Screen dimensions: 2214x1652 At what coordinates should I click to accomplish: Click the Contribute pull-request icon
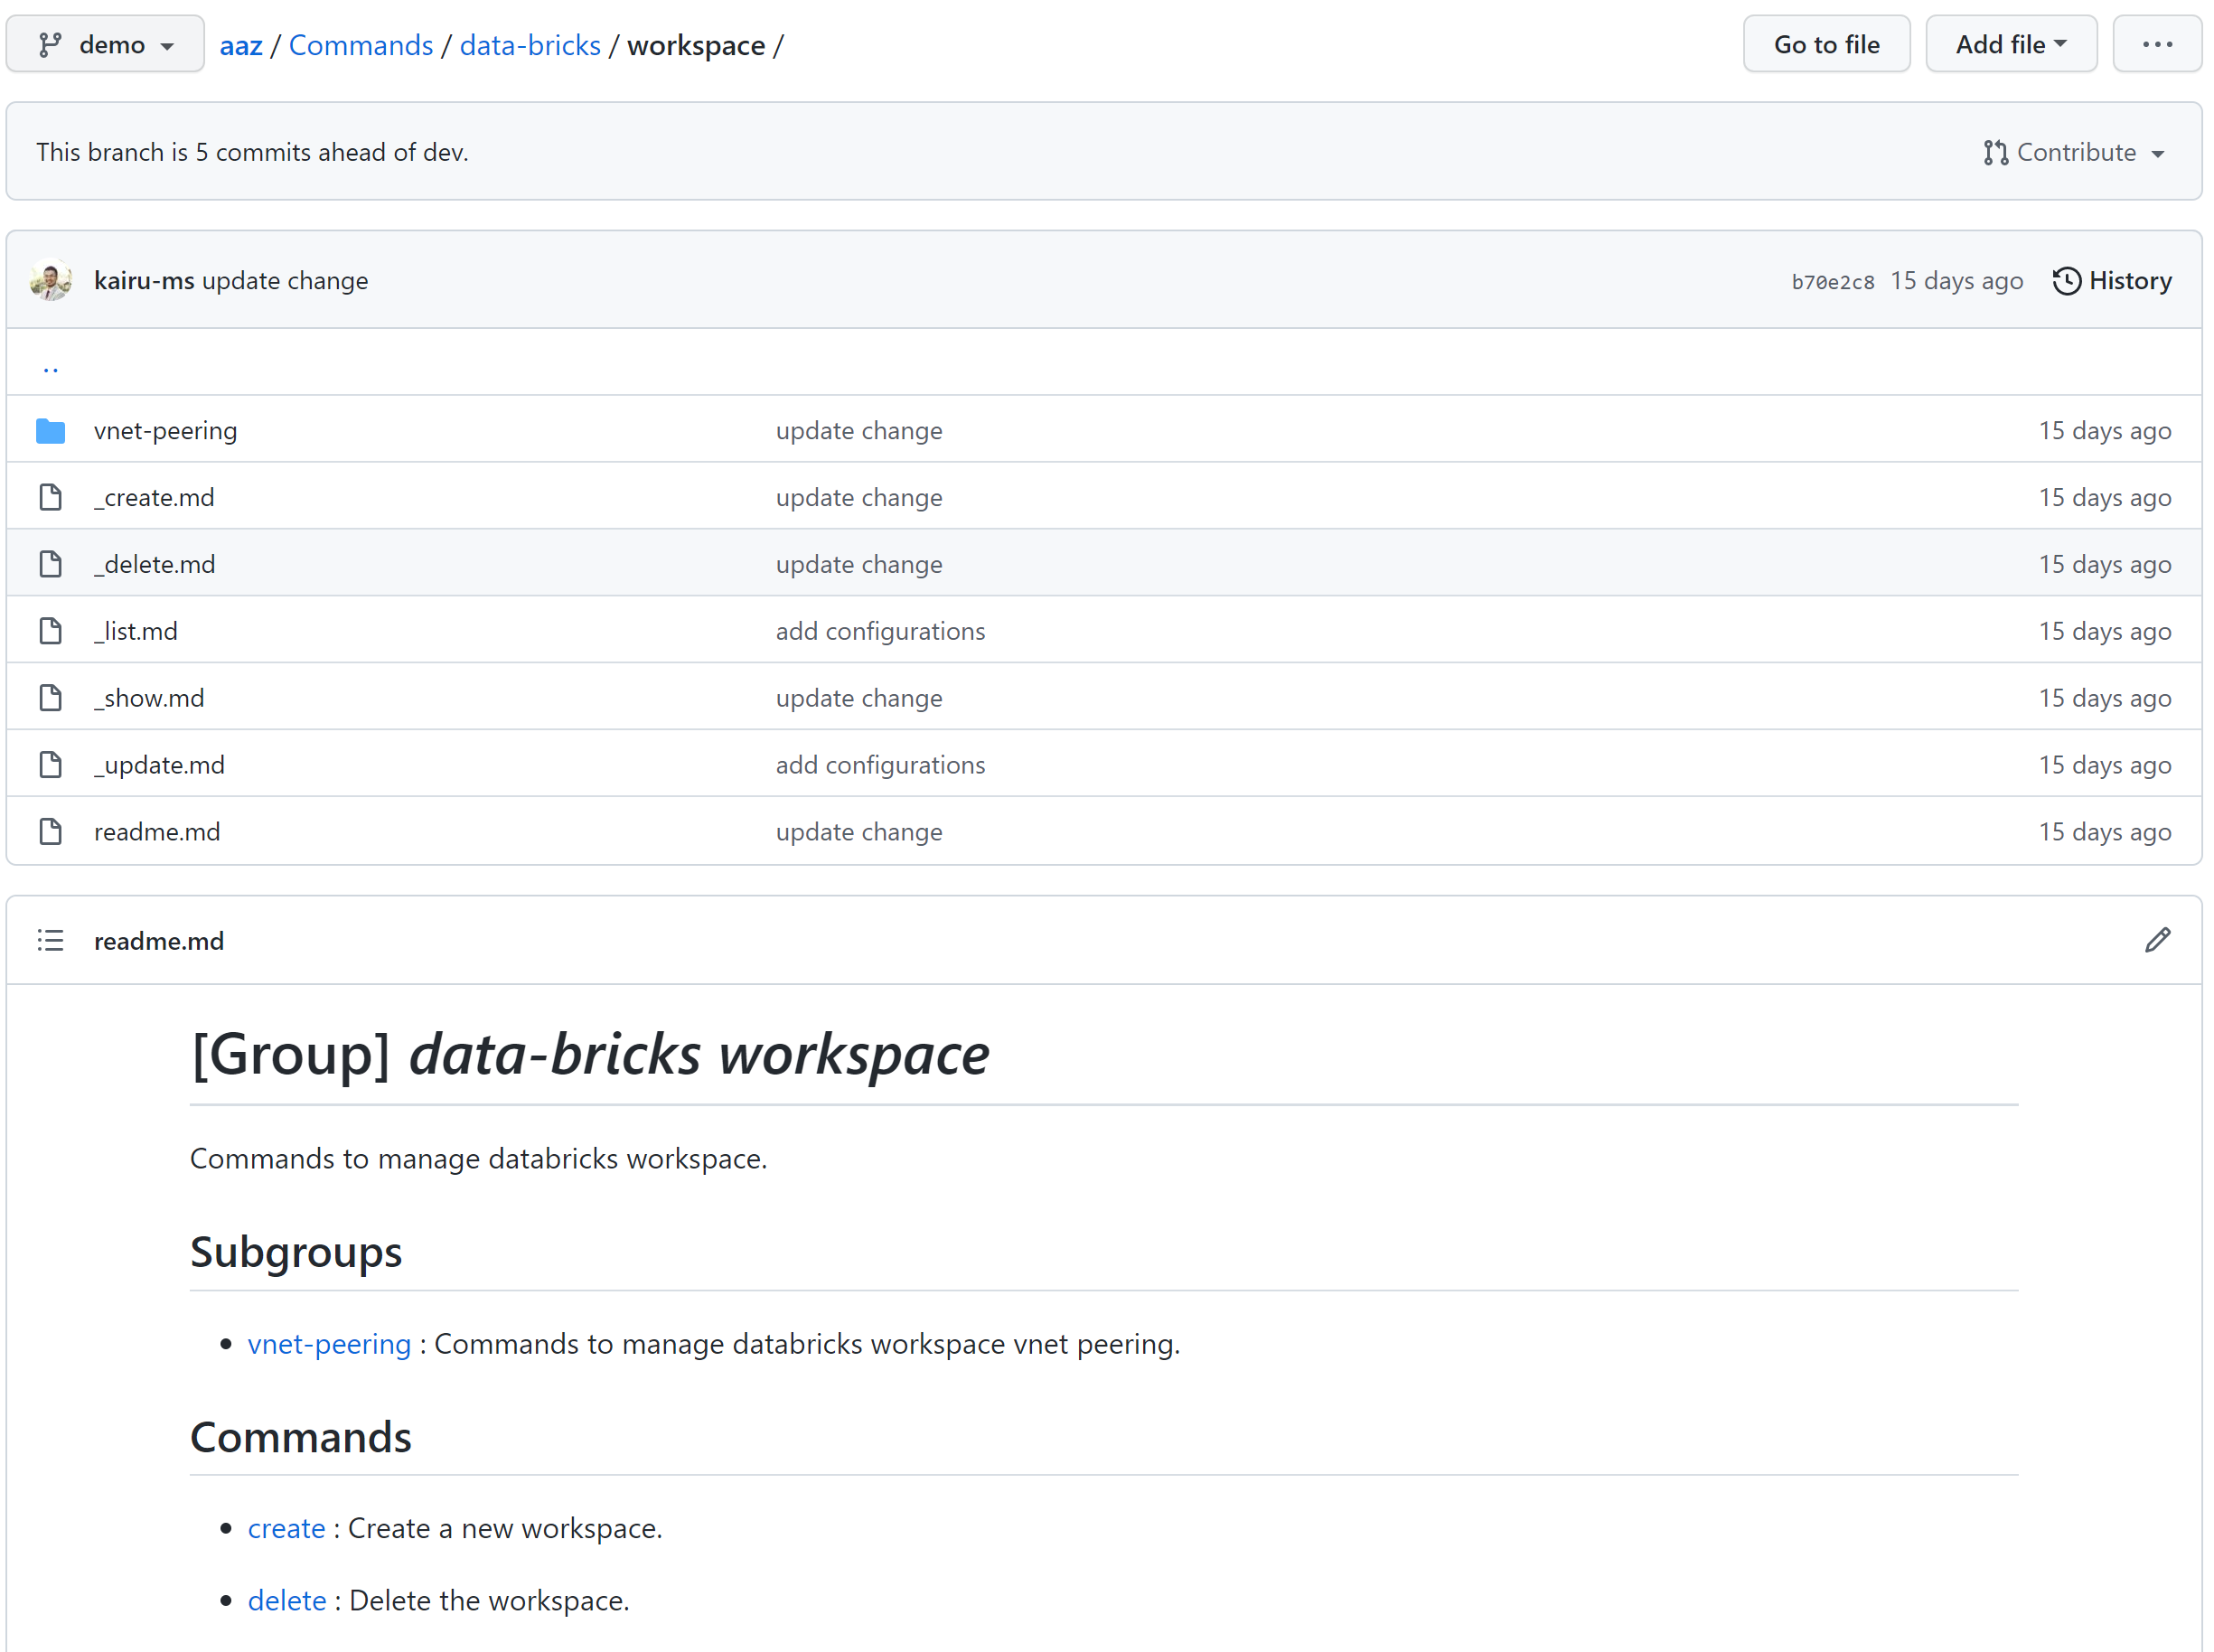point(1995,153)
